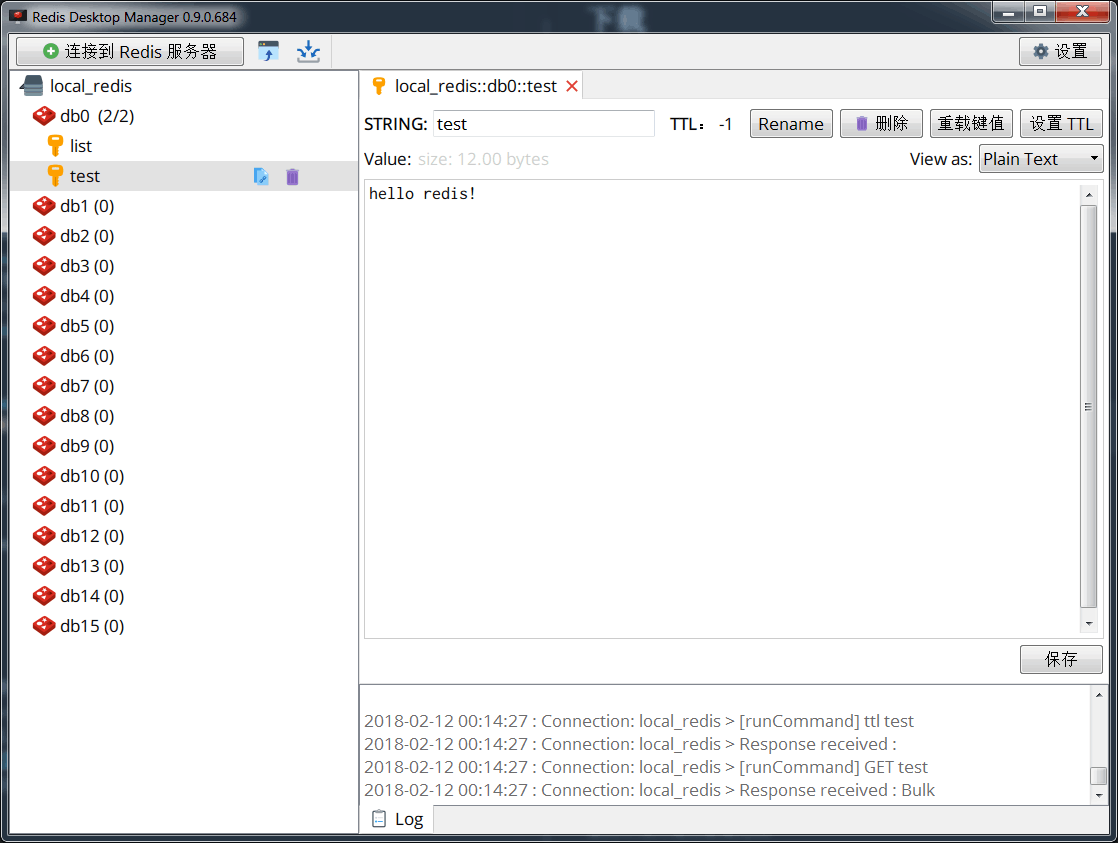Click the db6 database icon
The height and width of the screenshot is (843, 1118).
(x=44, y=356)
